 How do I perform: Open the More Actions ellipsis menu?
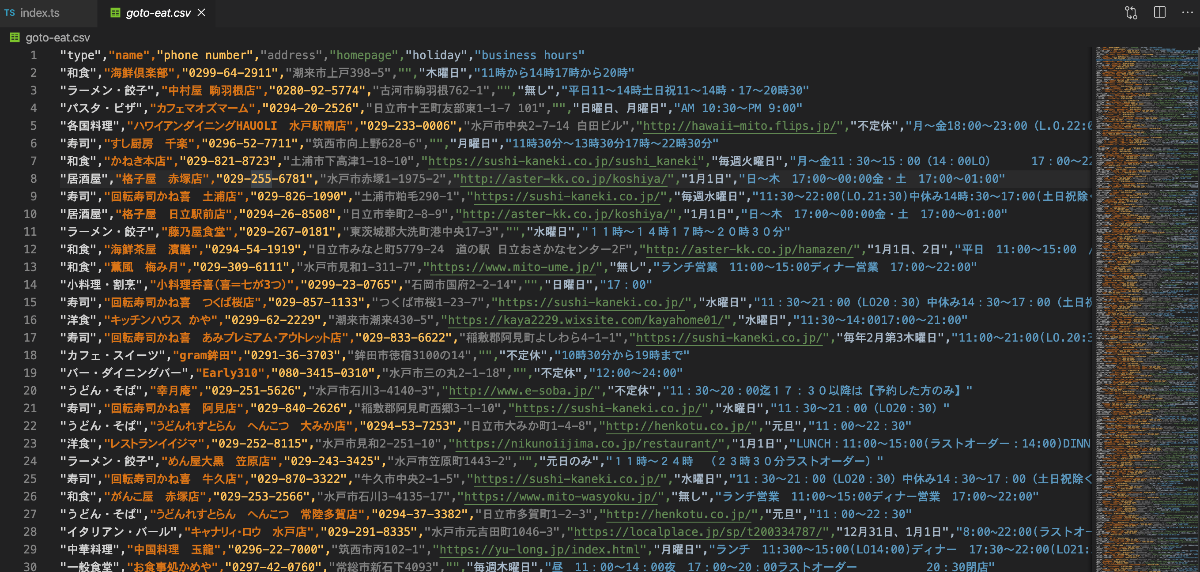click(1187, 13)
